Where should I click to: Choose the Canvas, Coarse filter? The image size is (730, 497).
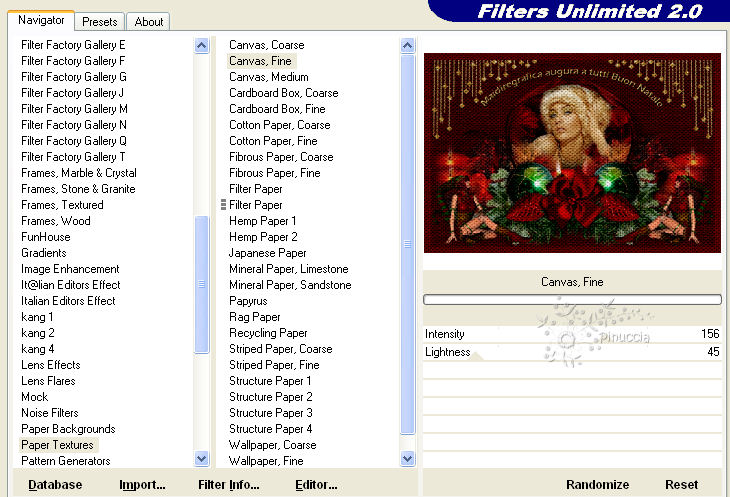click(266, 45)
